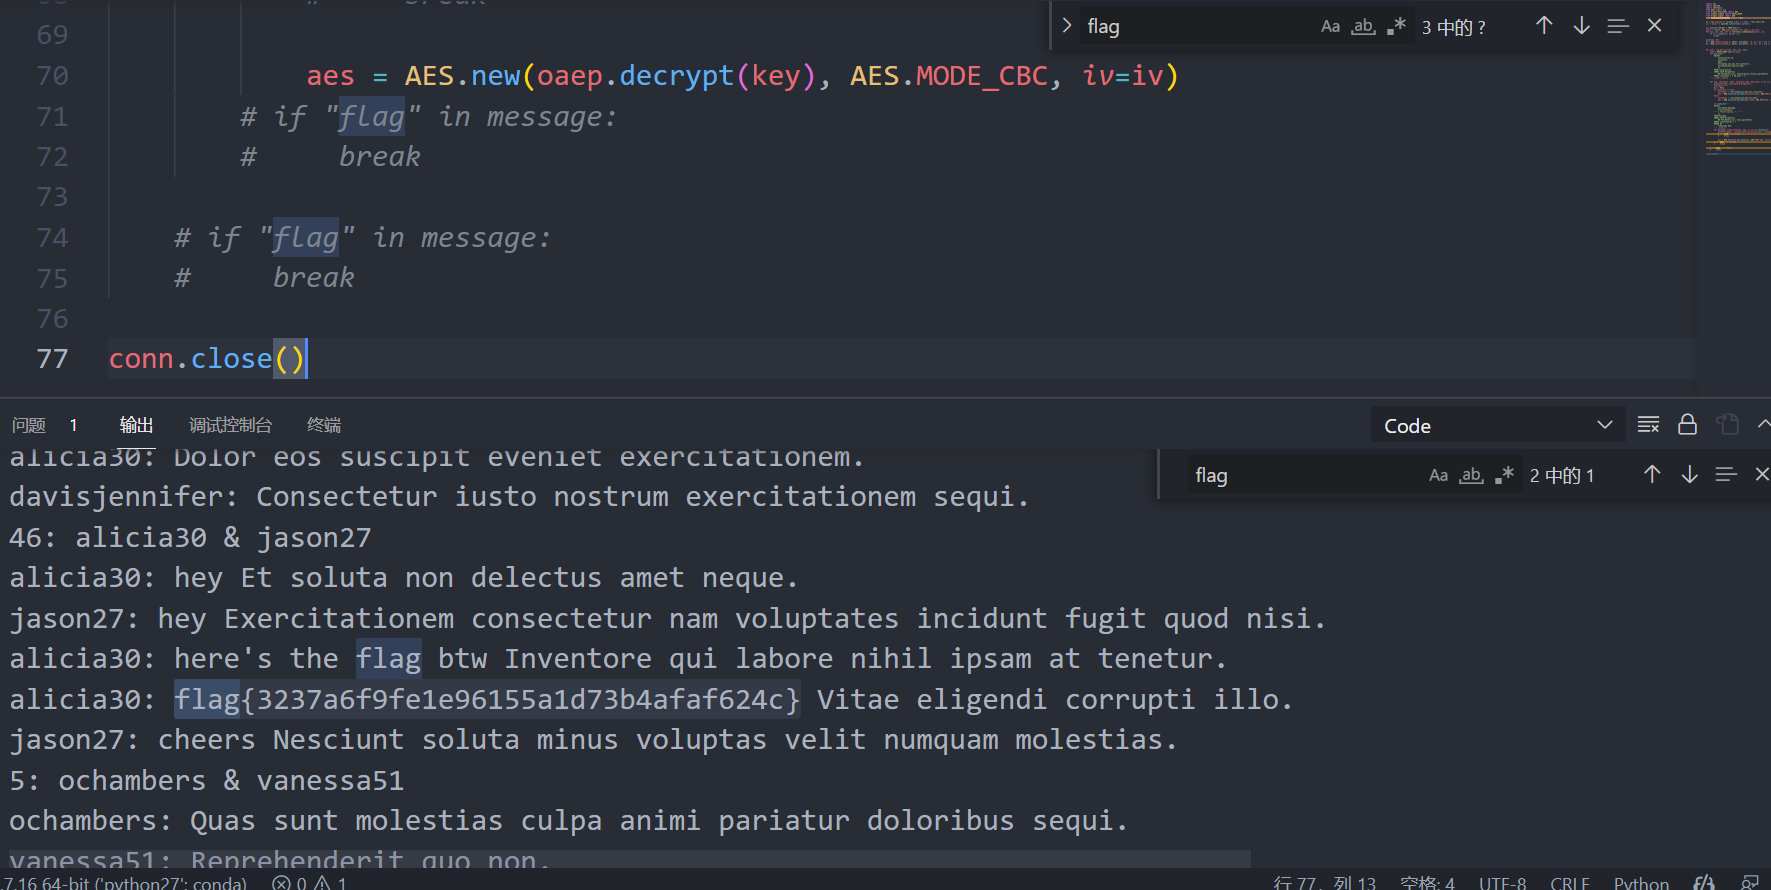Toggle Find in Selection in output find

[x=1726, y=475]
